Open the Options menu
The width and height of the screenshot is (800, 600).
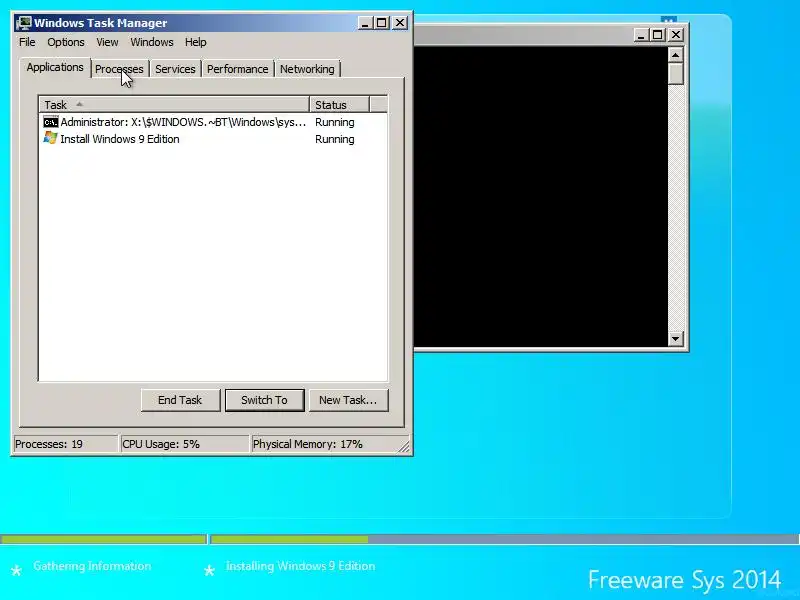point(66,42)
